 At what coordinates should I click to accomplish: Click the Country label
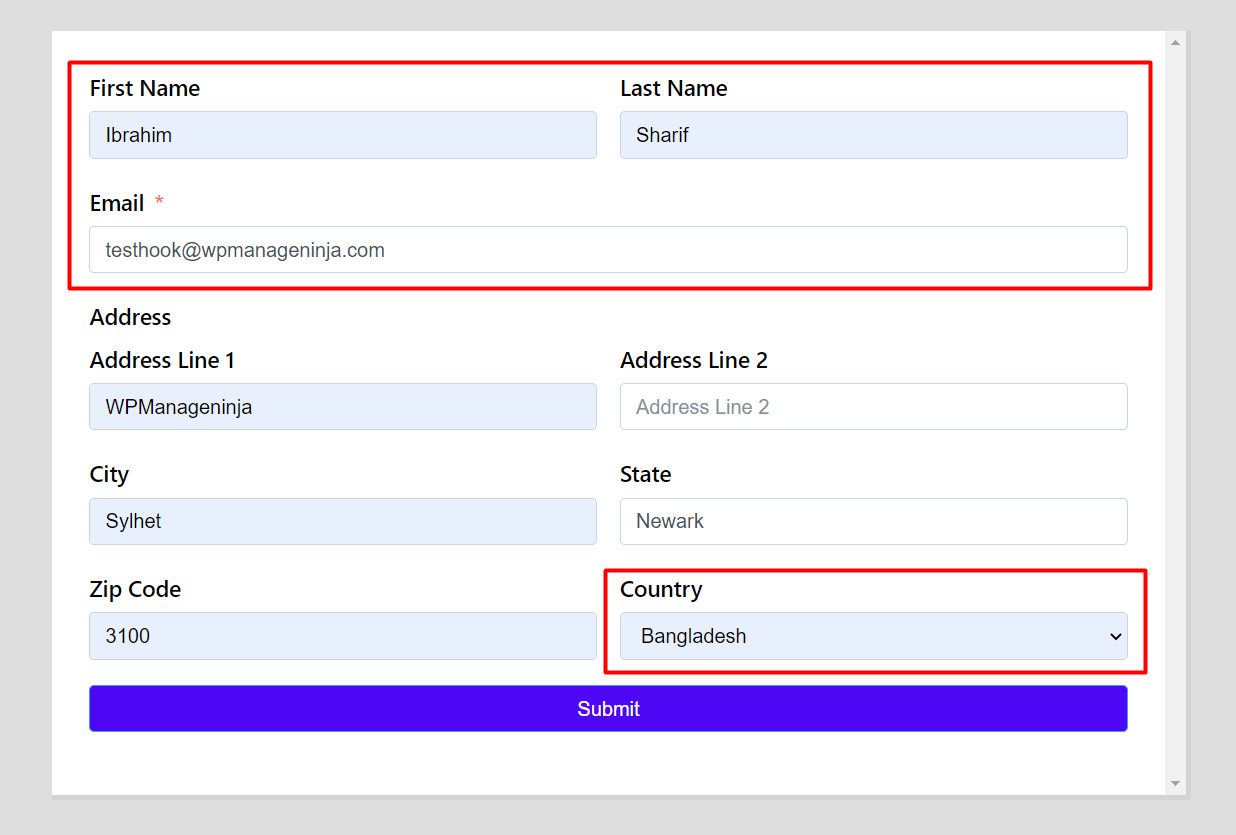coord(661,589)
